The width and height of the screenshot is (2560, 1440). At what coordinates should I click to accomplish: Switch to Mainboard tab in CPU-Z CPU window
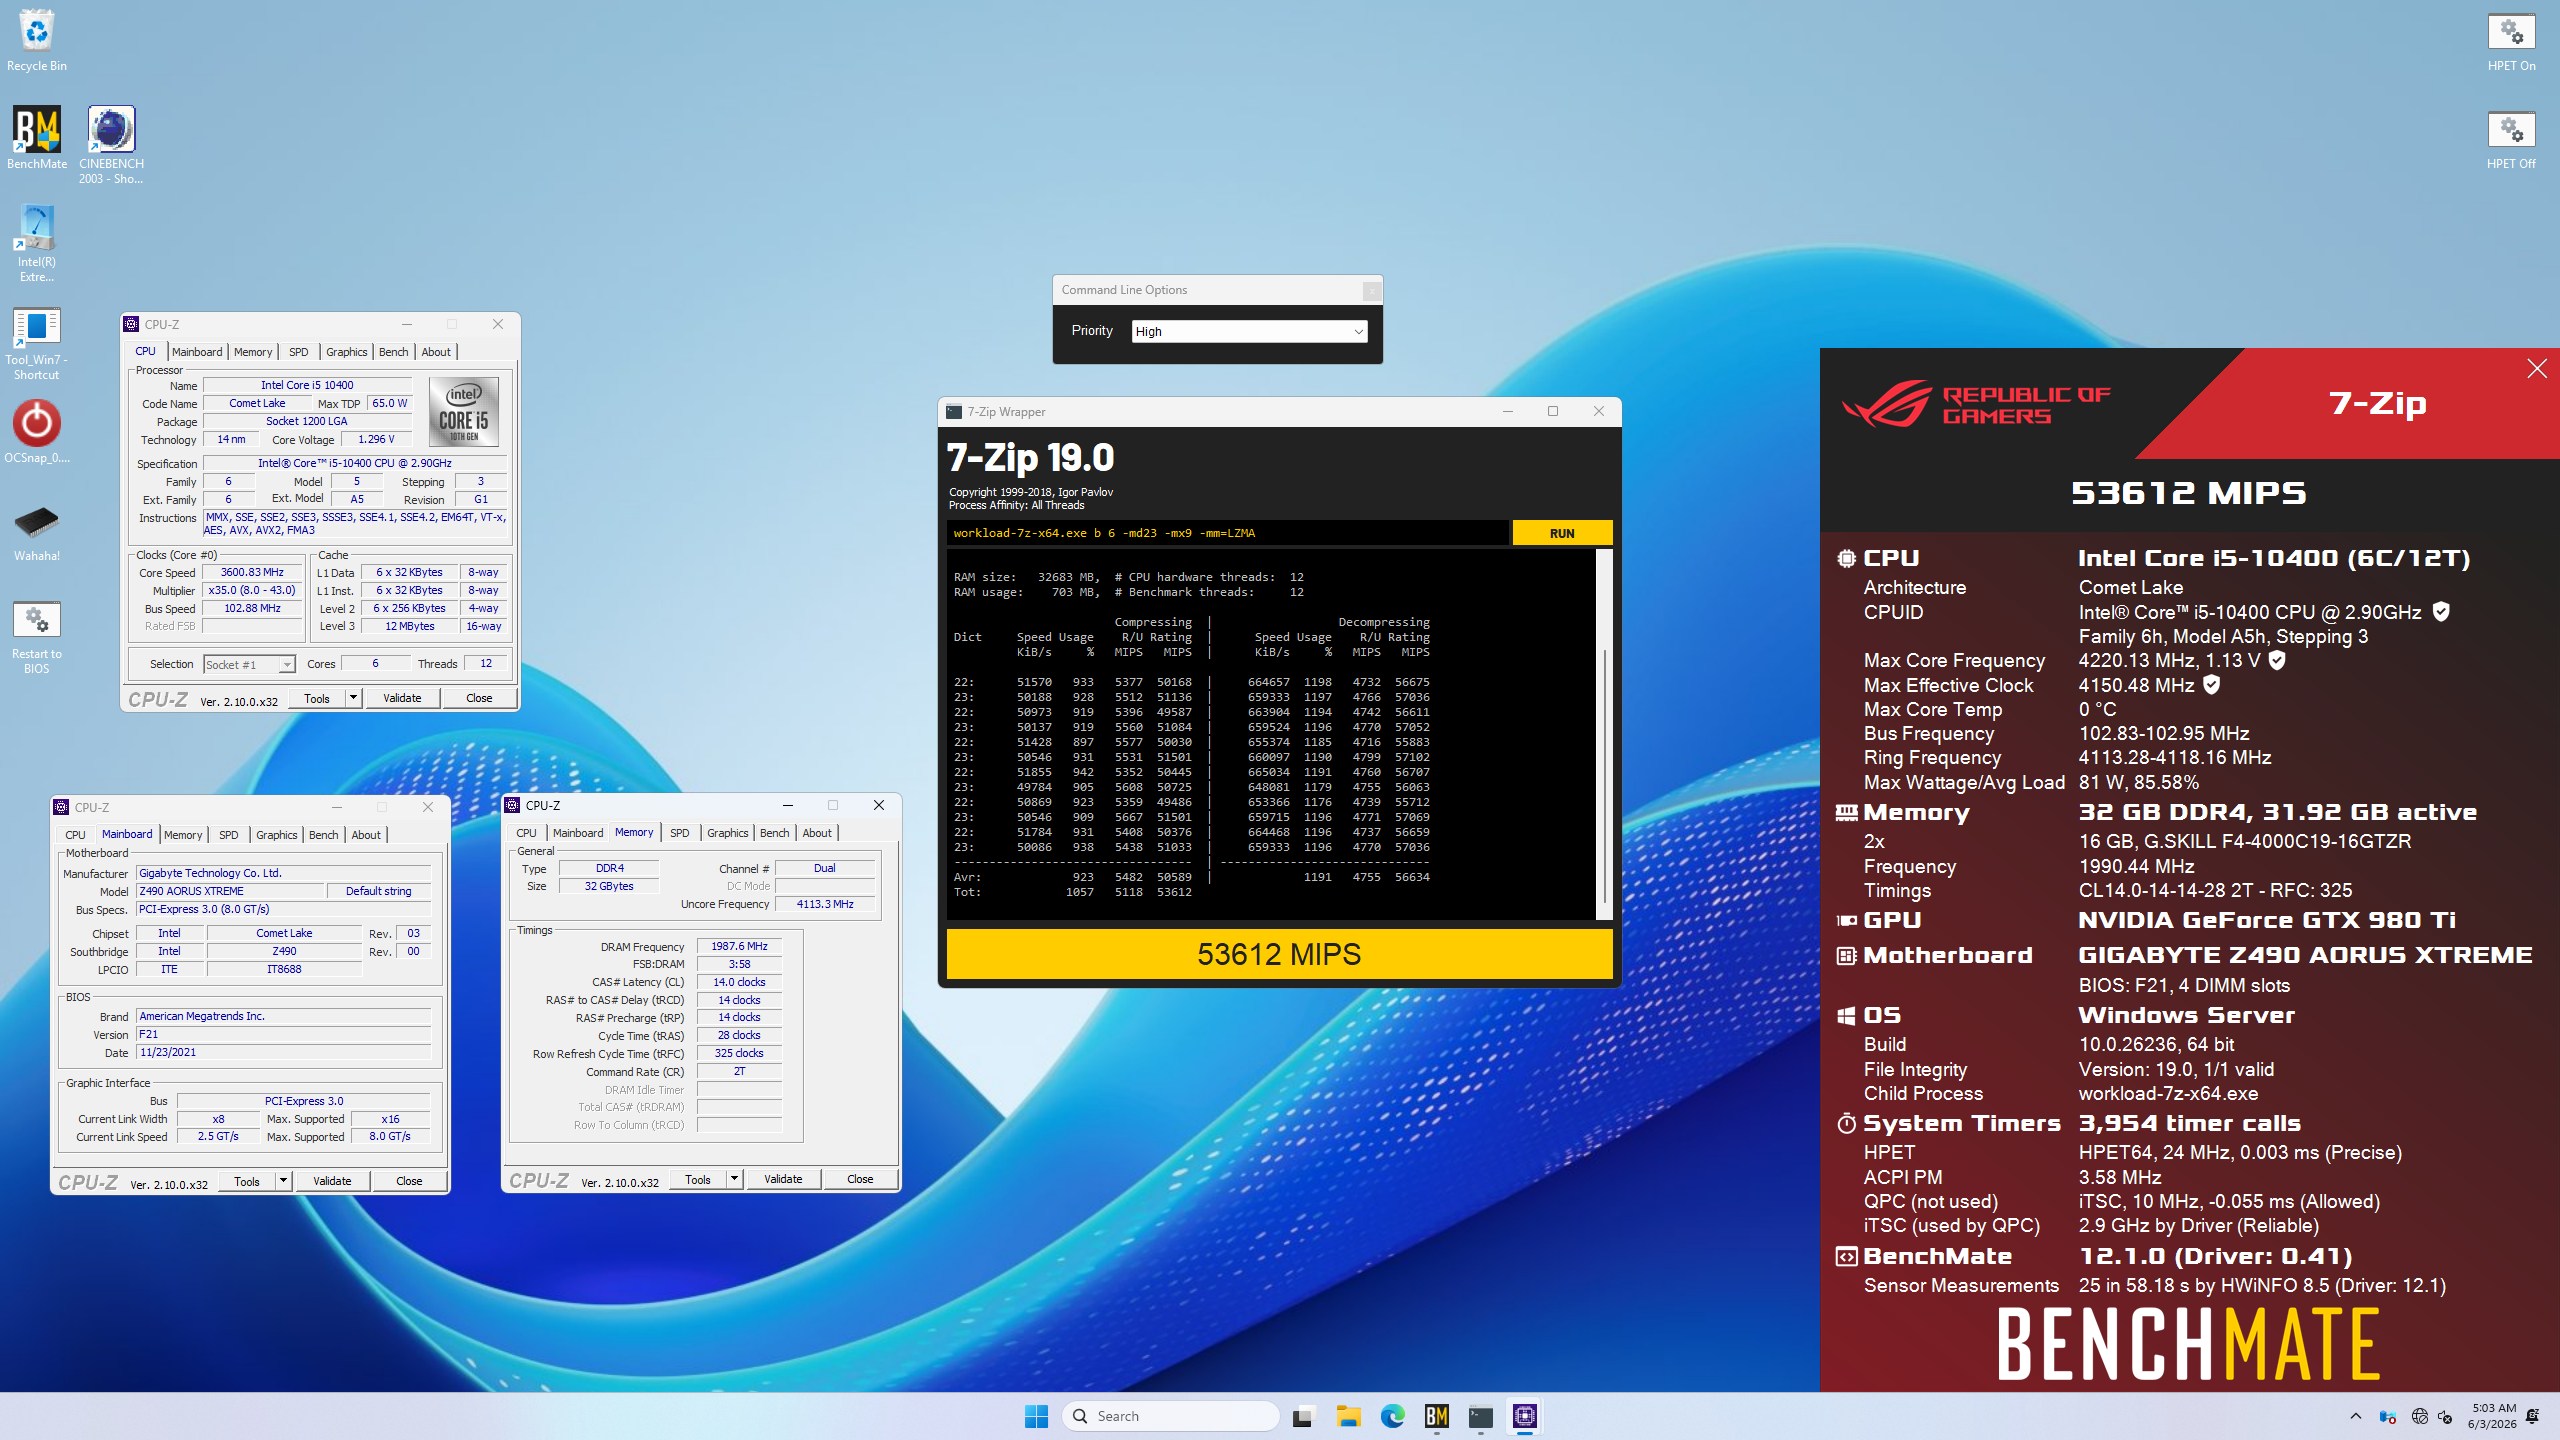point(197,352)
